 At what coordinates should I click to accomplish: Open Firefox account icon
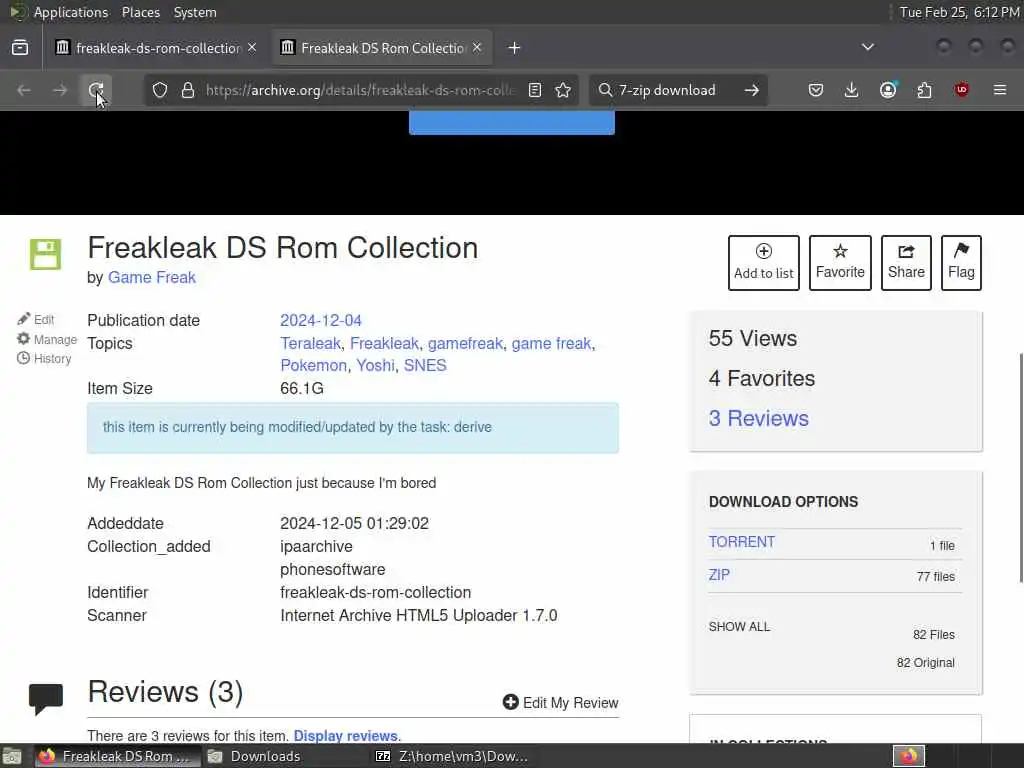point(888,90)
